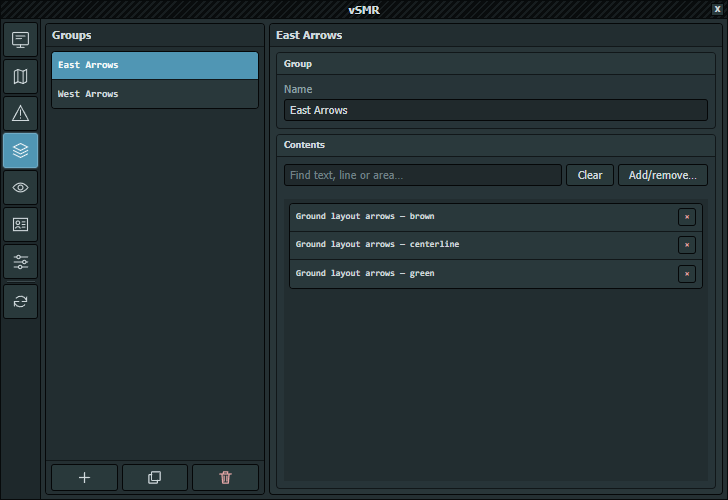
Task: Select the West Arrows group
Action: pos(155,94)
